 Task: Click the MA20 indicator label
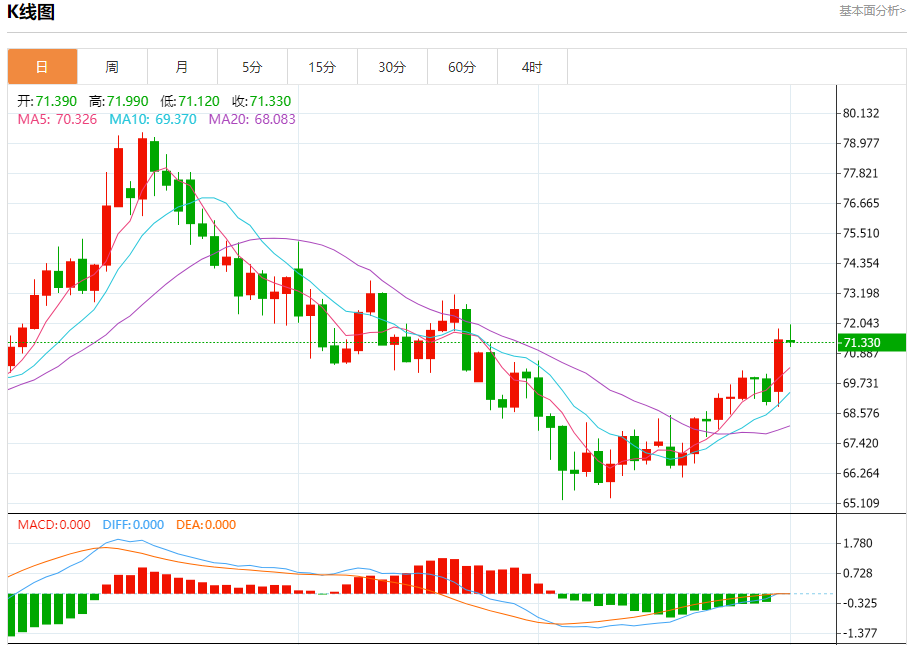click(x=251, y=119)
